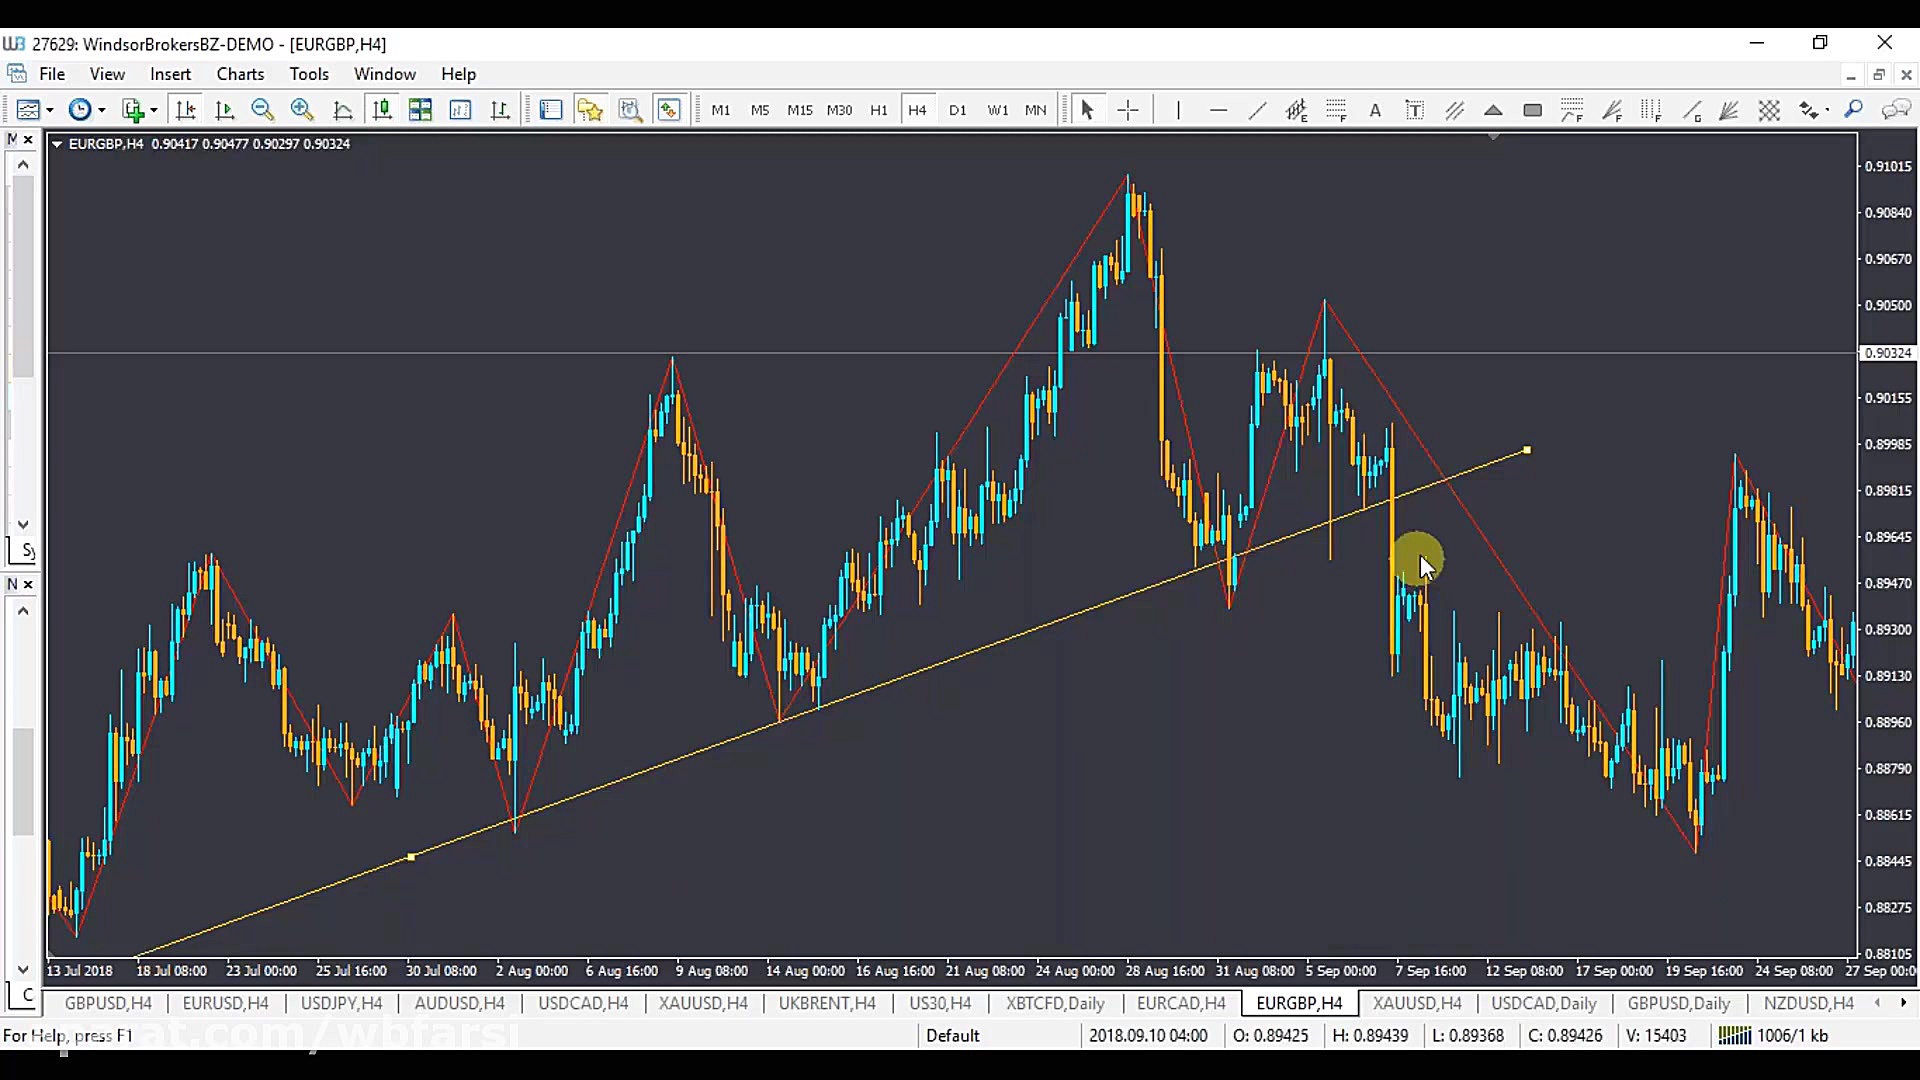Close the lower left side panel

click(x=28, y=584)
